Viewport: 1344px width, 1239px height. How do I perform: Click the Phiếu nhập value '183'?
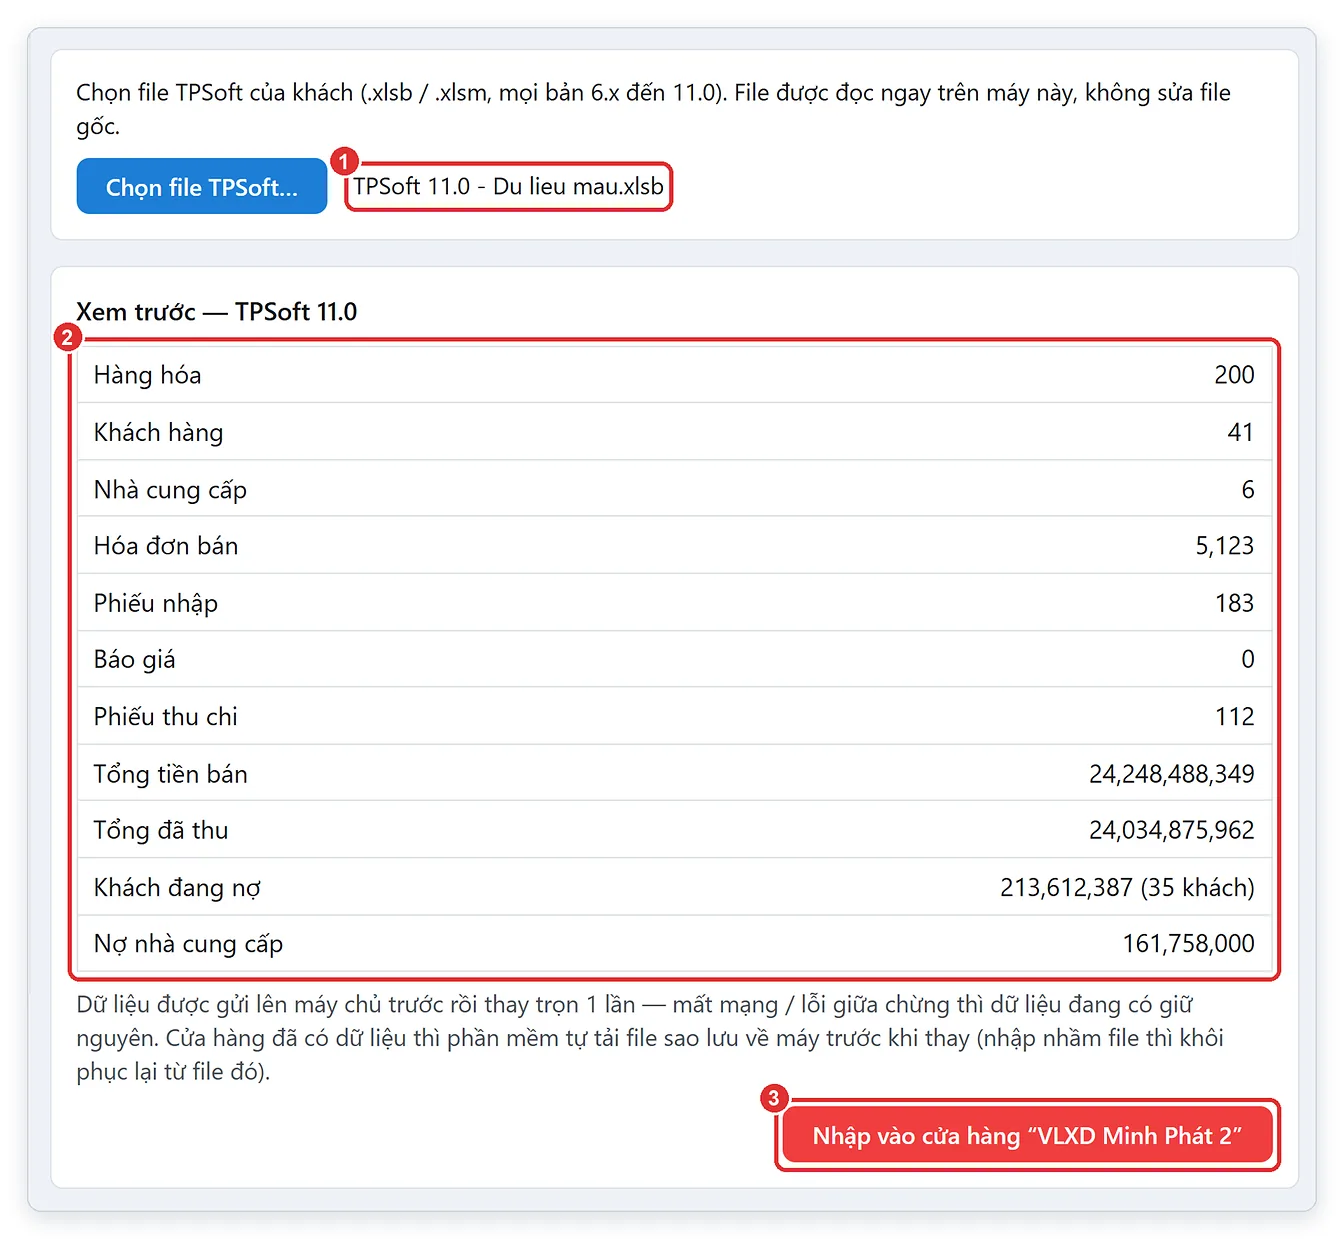[1234, 603]
